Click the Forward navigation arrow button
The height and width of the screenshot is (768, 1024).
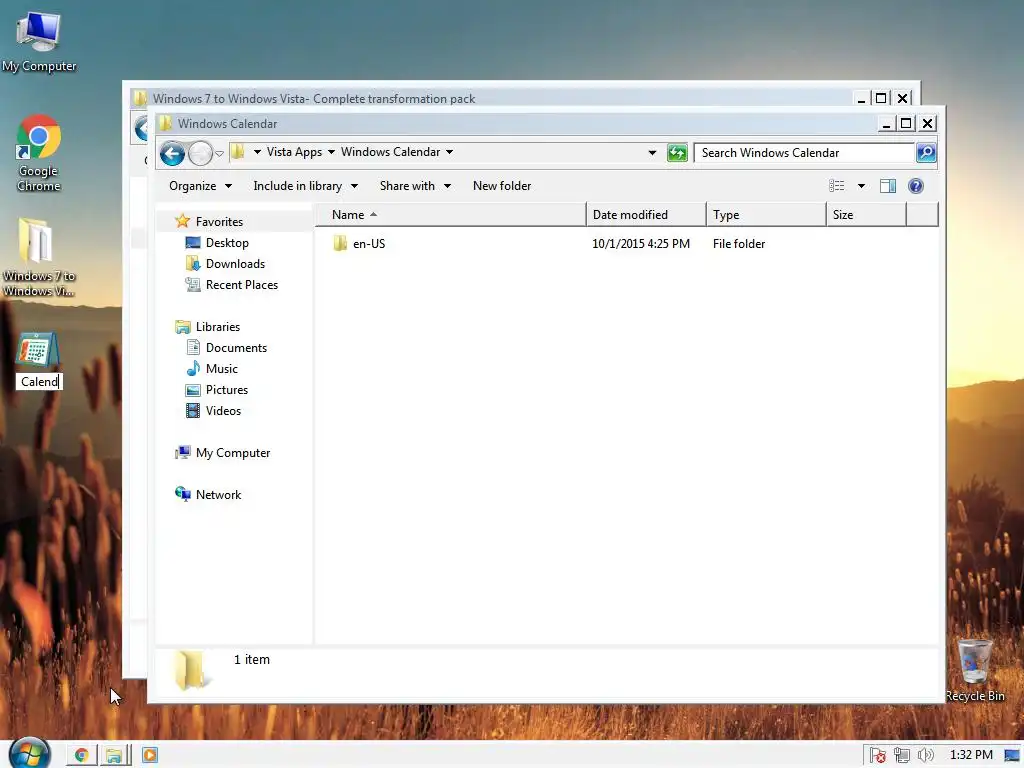pyautogui.click(x=200, y=153)
